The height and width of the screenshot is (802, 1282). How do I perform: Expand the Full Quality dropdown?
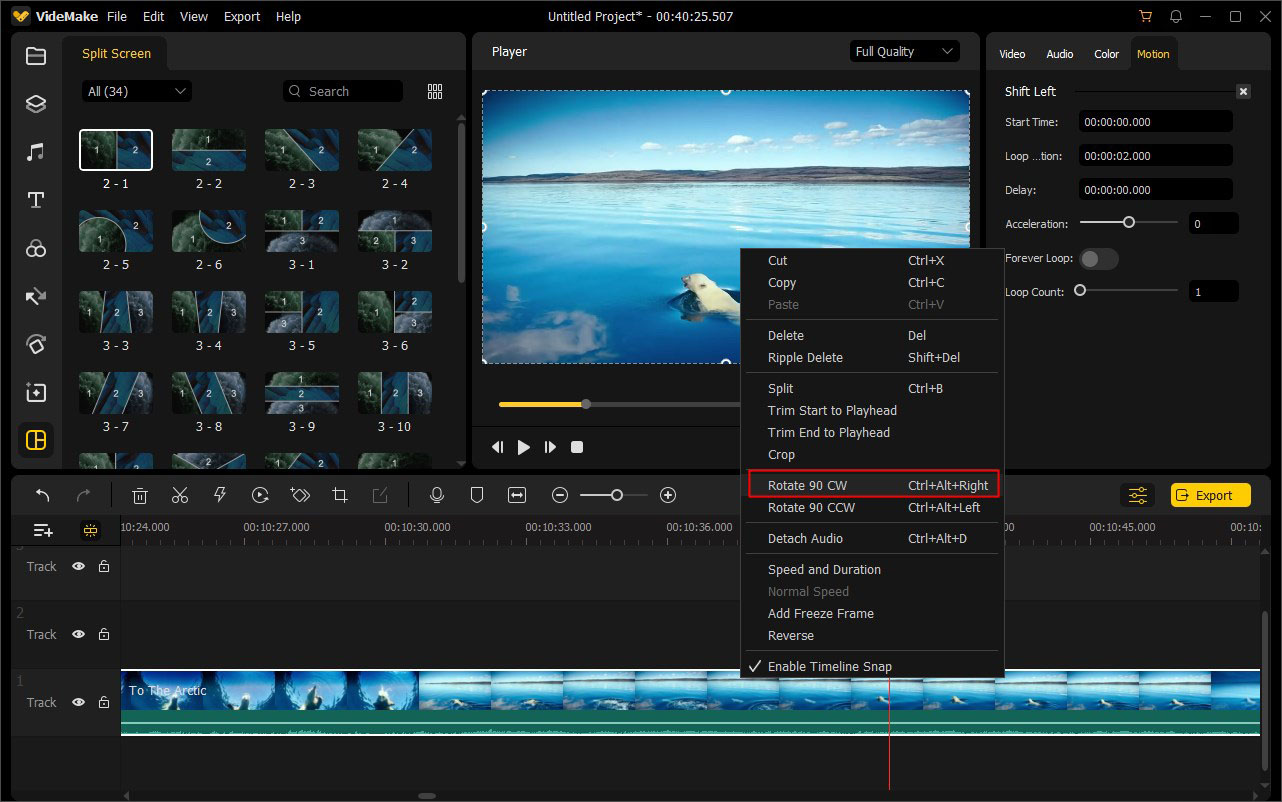pyautogui.click(x=905, y=52)
